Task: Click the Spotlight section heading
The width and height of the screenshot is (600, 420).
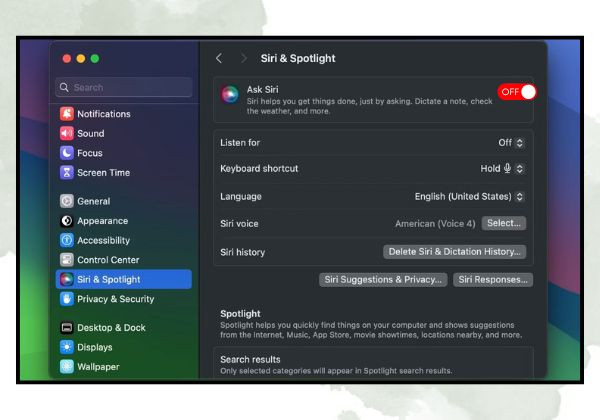Action: [x=240, y=314]
